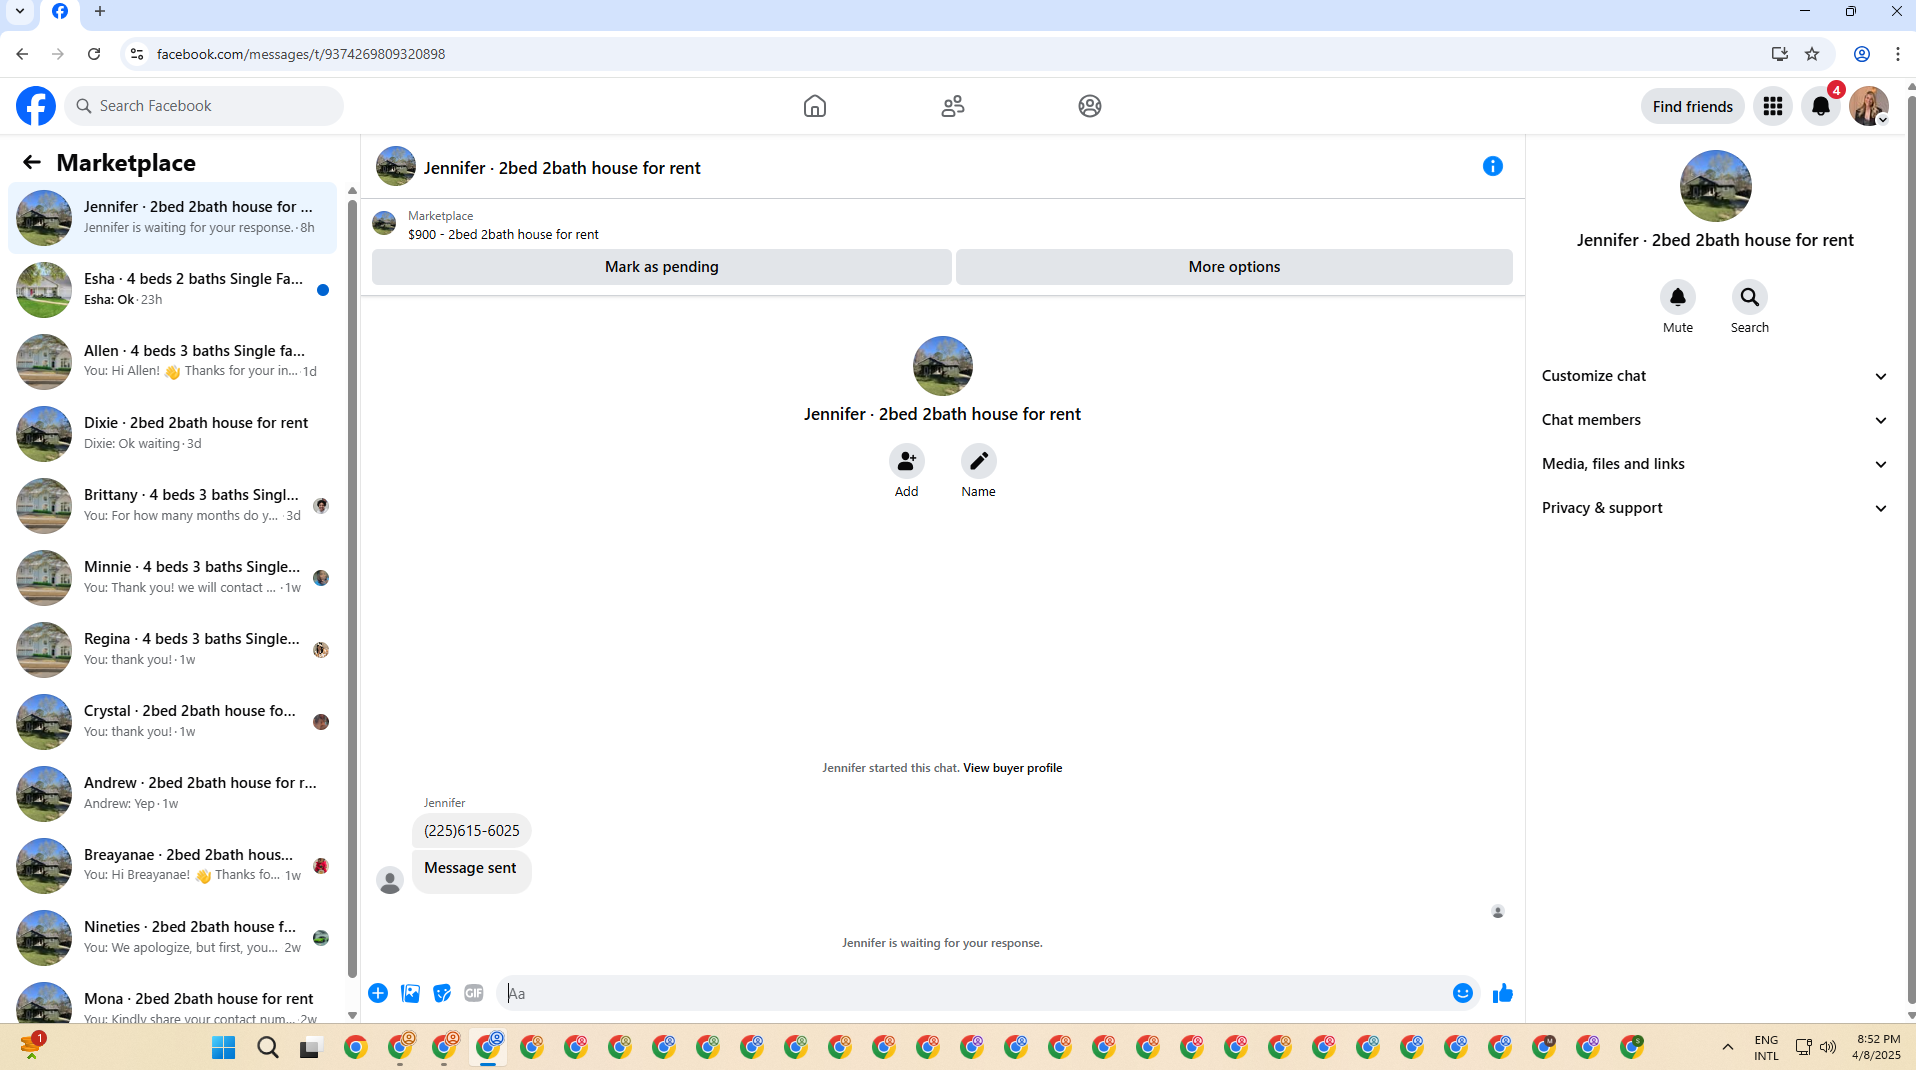
Task: Choose a sticker icon in composer
Action: (442, 993)
